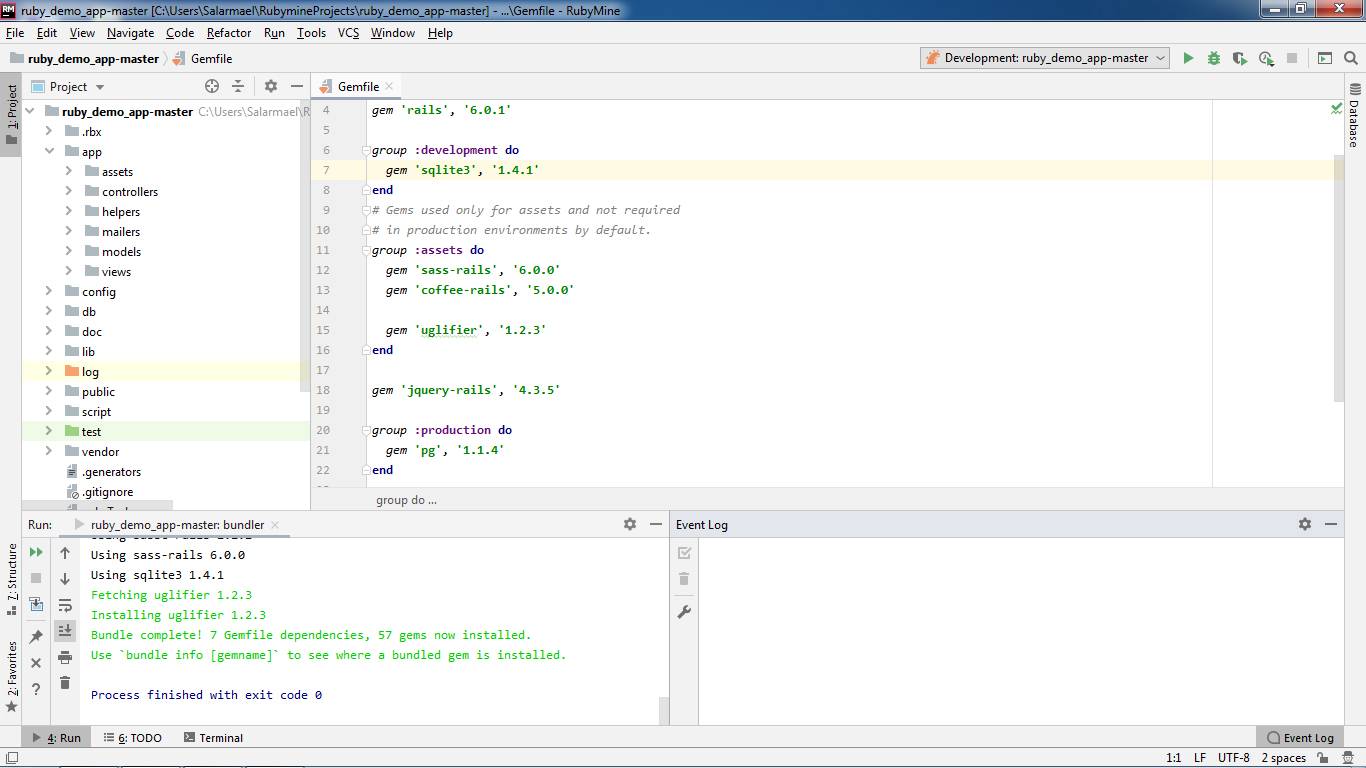Start debugging with the bug icon
The image size is (1366, 768).
pyautogui.click(x=1214, y=58)
